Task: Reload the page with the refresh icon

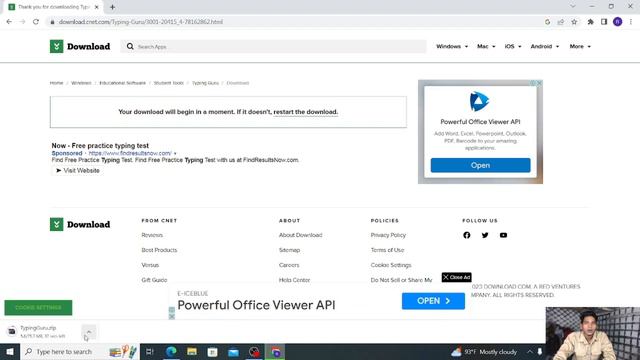Action: 36,22
